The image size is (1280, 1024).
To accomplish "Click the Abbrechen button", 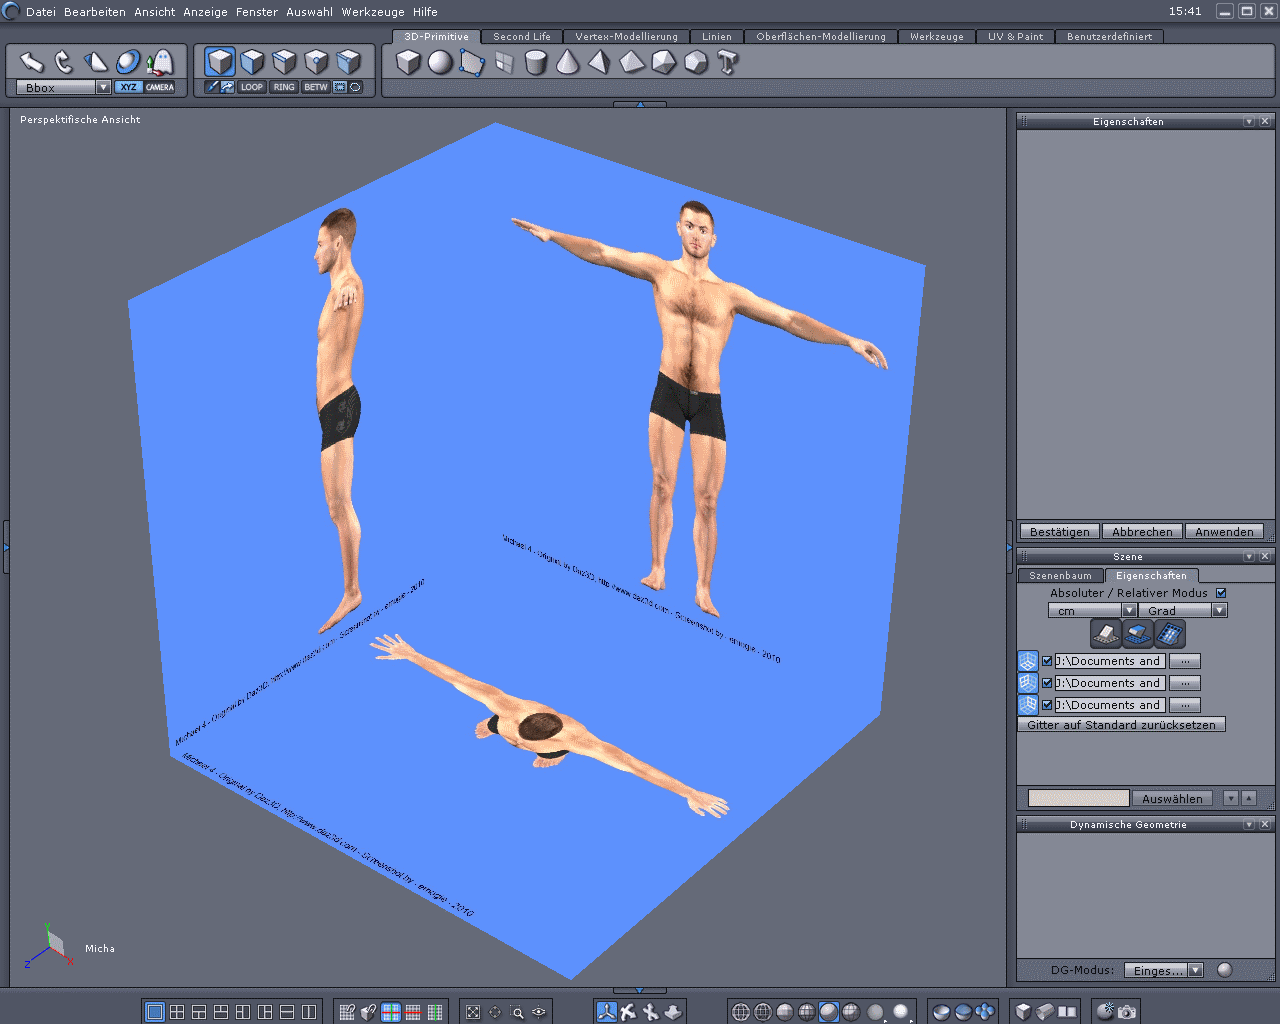I will coord(1142,532).
